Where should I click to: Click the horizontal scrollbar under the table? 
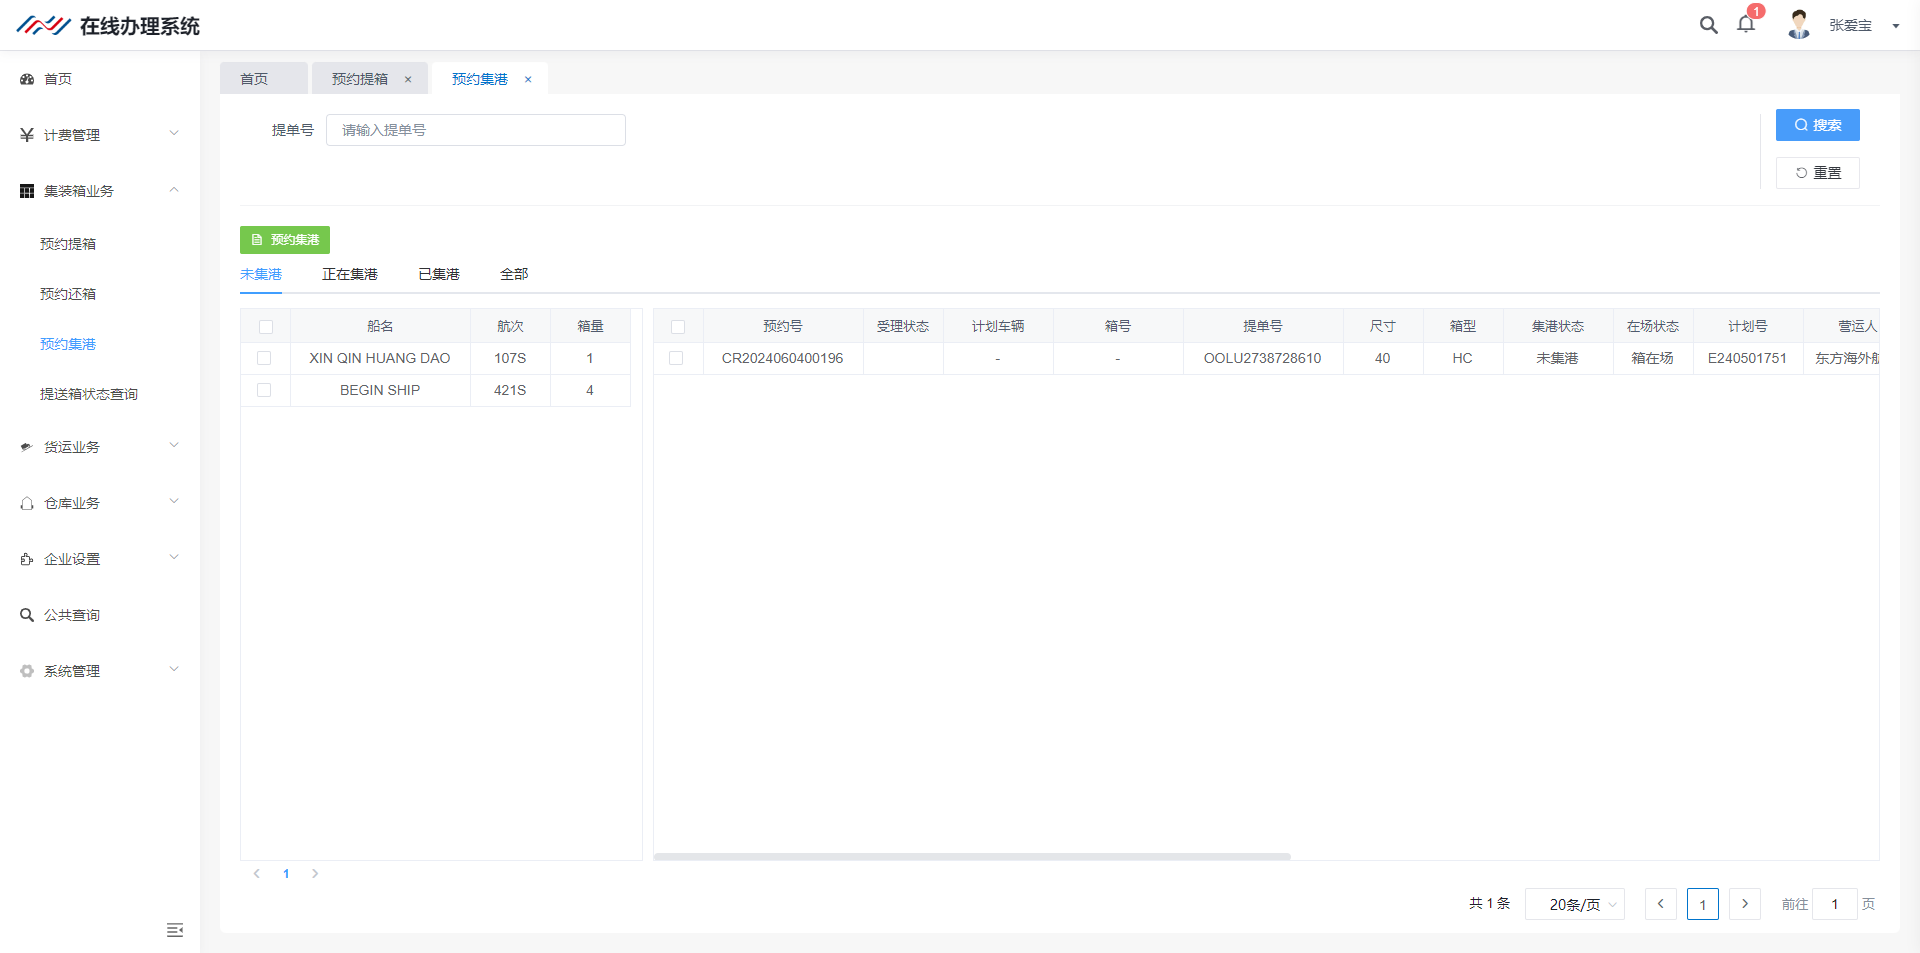click(x=971, y=857)
